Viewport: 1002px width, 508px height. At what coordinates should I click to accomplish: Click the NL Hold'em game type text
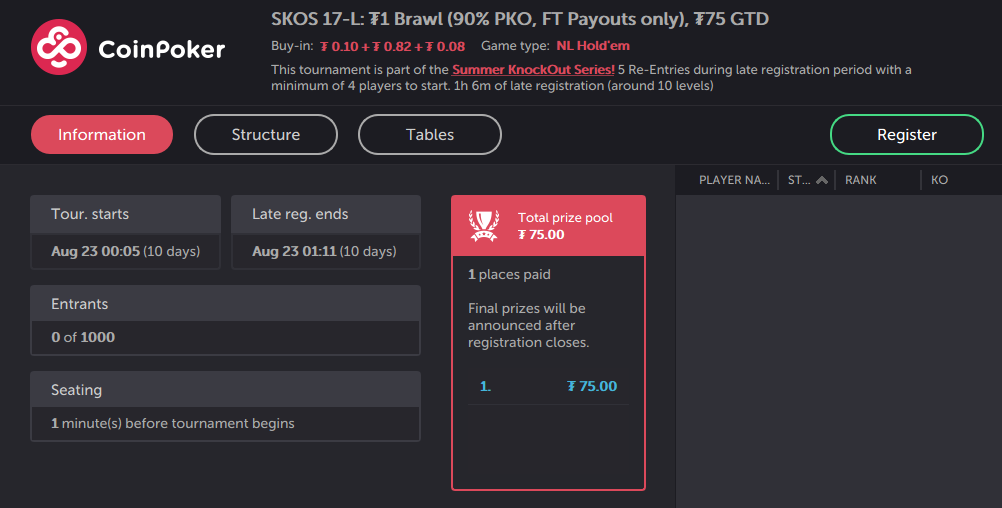tap(593, 46)
